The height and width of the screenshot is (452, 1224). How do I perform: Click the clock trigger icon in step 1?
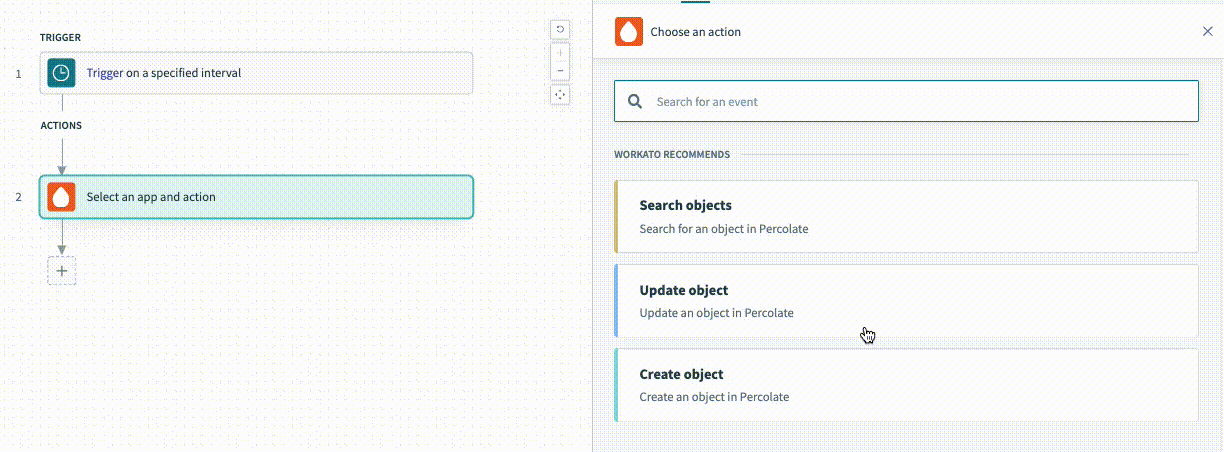point(62,73)
